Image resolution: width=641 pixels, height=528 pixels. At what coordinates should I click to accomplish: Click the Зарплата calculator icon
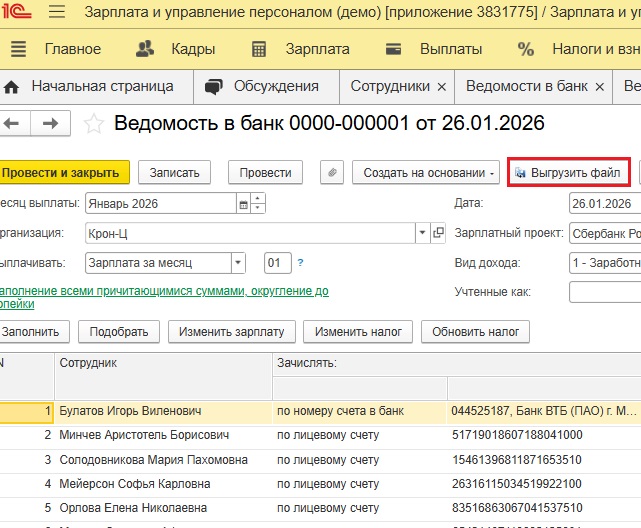[259, 49]
